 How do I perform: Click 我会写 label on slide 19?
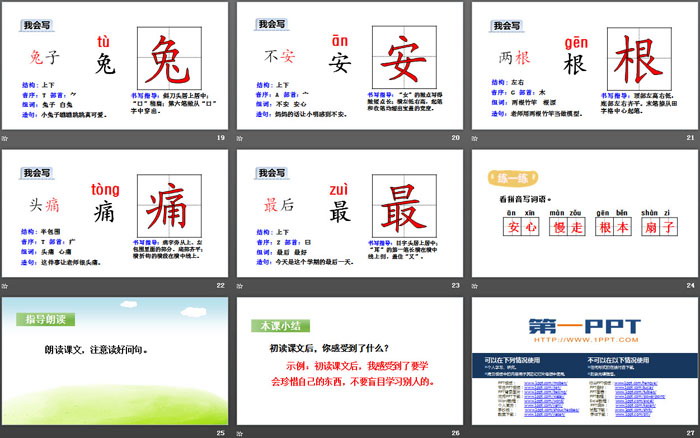pyautogui.click(x=37, y=22)
